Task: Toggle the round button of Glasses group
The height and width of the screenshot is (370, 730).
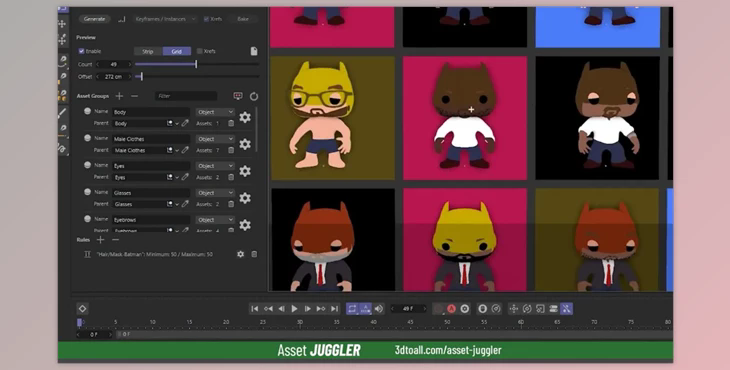Action: (x=87, y=192)
